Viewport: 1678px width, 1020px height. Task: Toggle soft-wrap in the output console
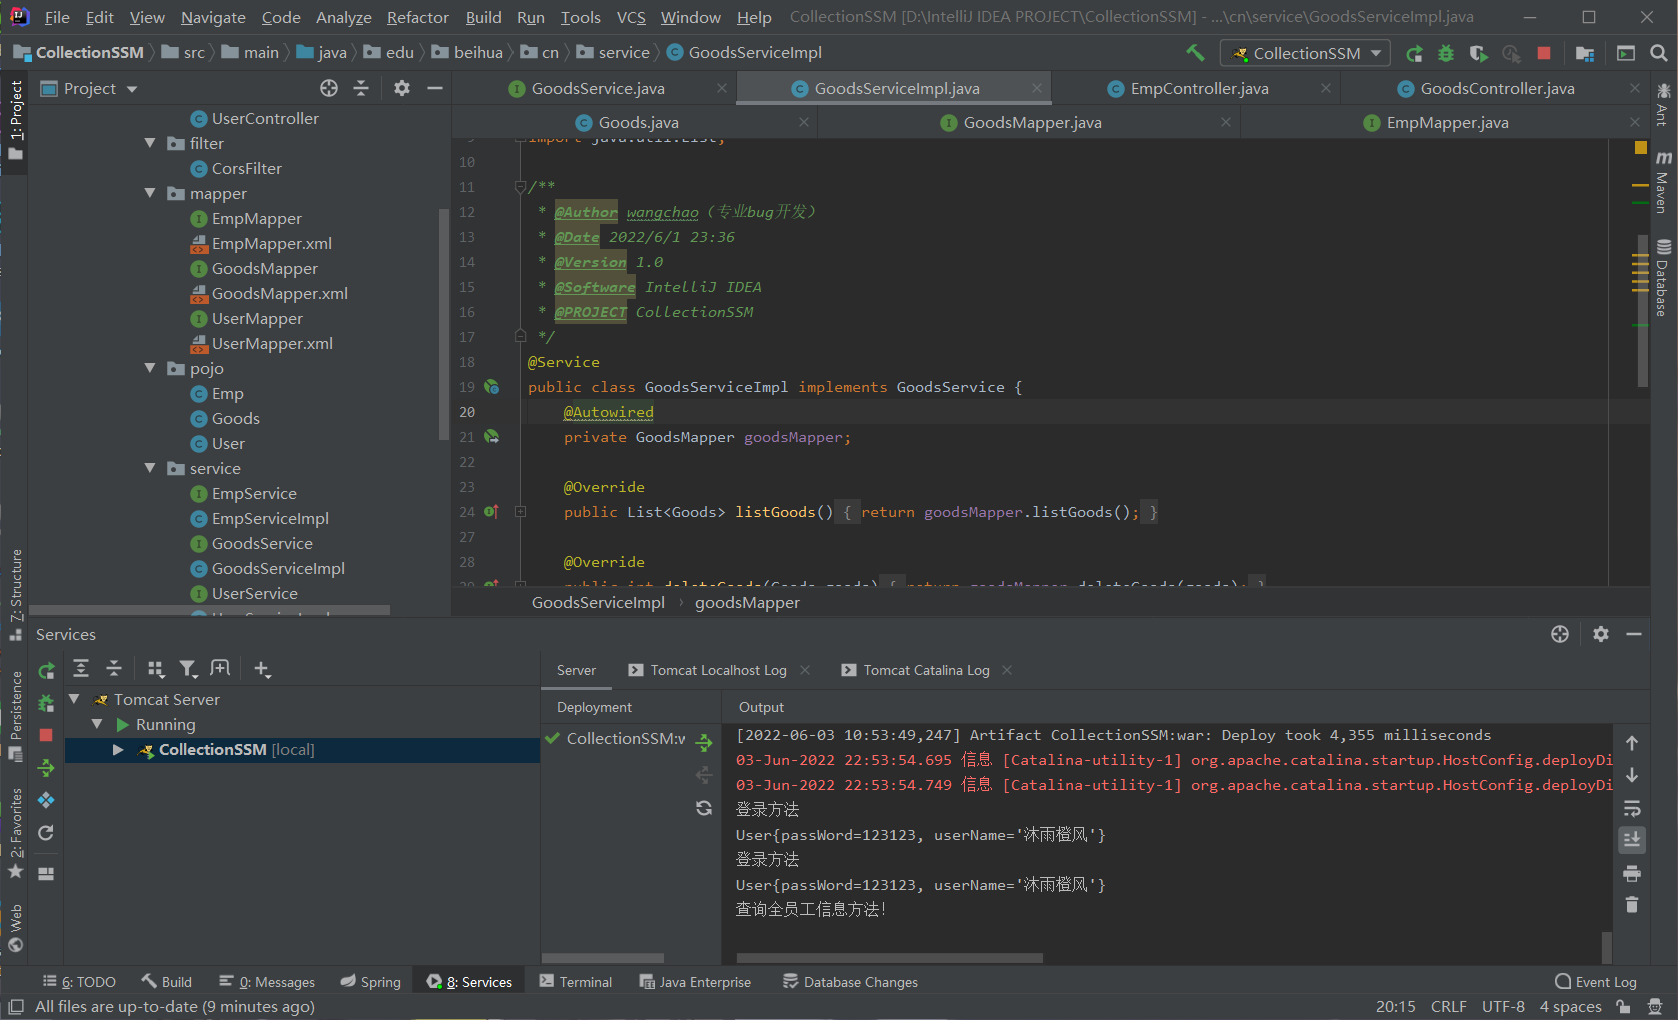click(1632, 808)
